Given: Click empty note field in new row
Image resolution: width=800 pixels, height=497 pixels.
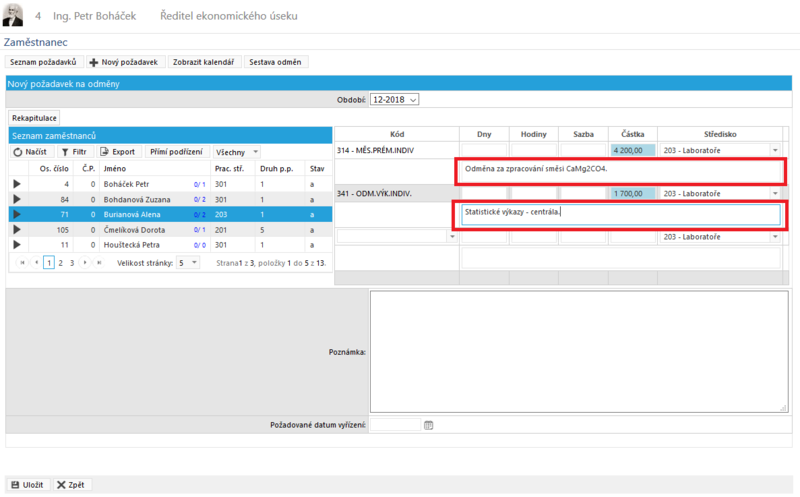Looking at the screenshot, I should (x=620, y=258).
